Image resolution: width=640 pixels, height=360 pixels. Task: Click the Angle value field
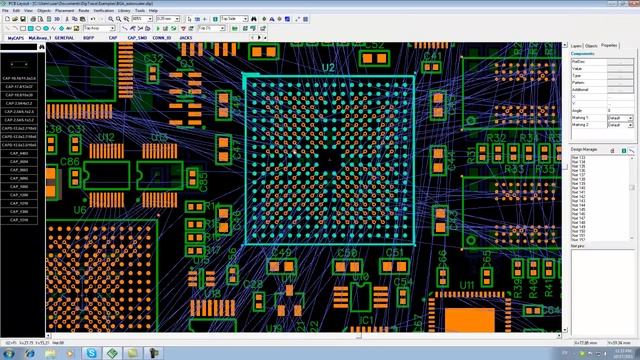620,111
